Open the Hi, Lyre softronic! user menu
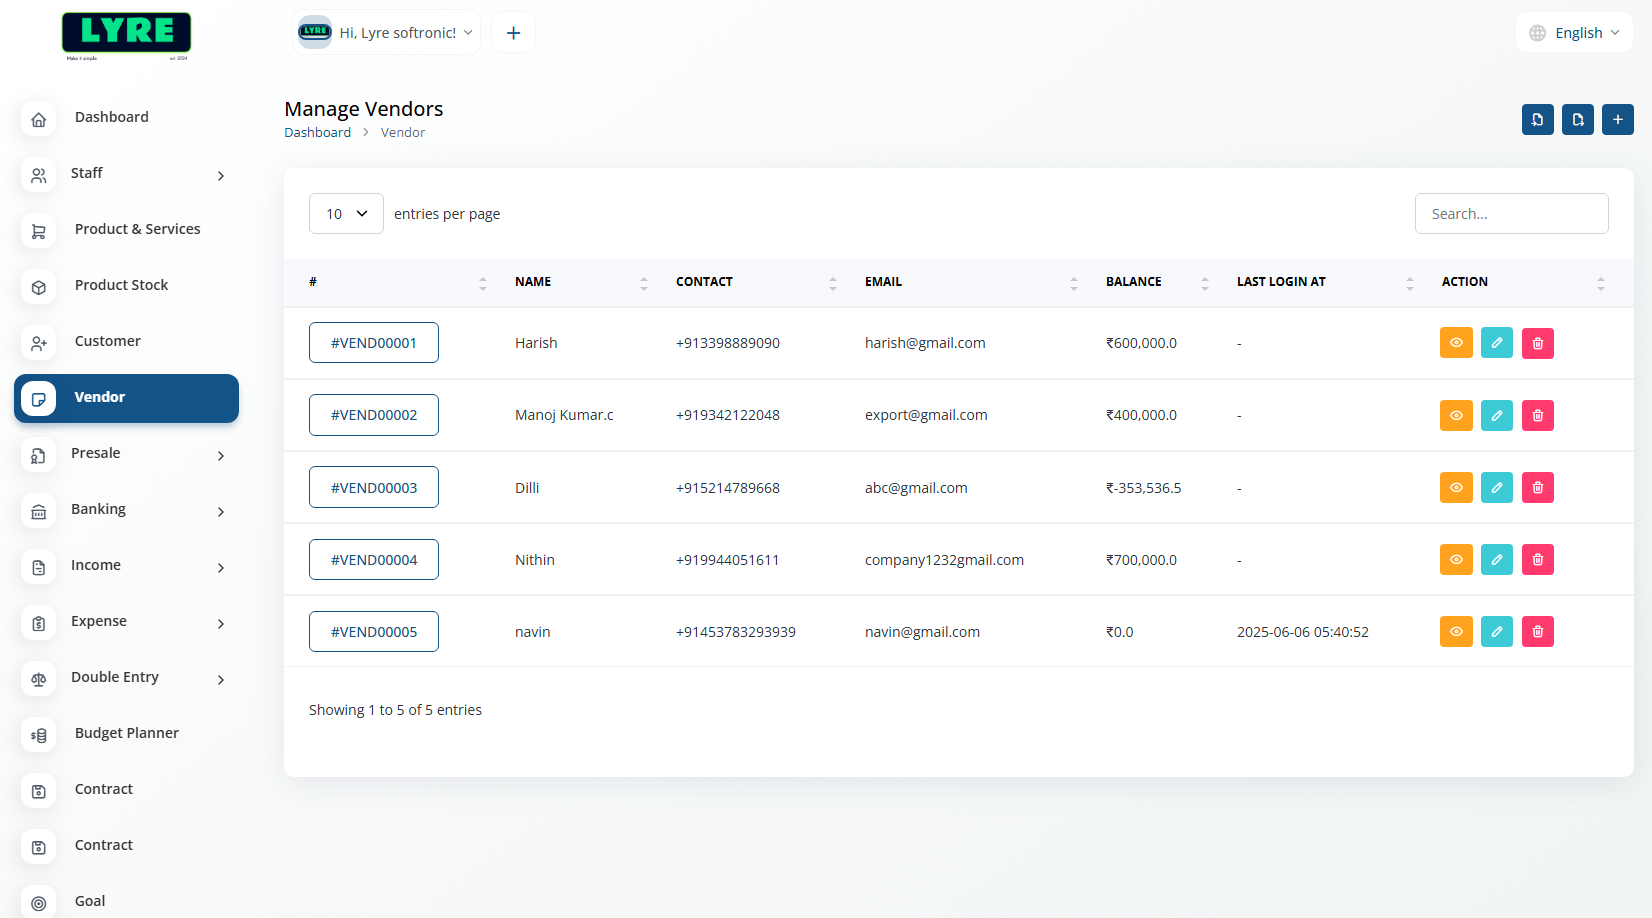 387,33
